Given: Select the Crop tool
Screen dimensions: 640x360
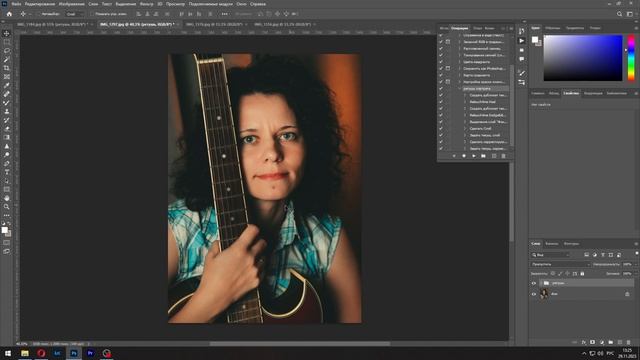Looking at the screenshot, I should 7,68.
